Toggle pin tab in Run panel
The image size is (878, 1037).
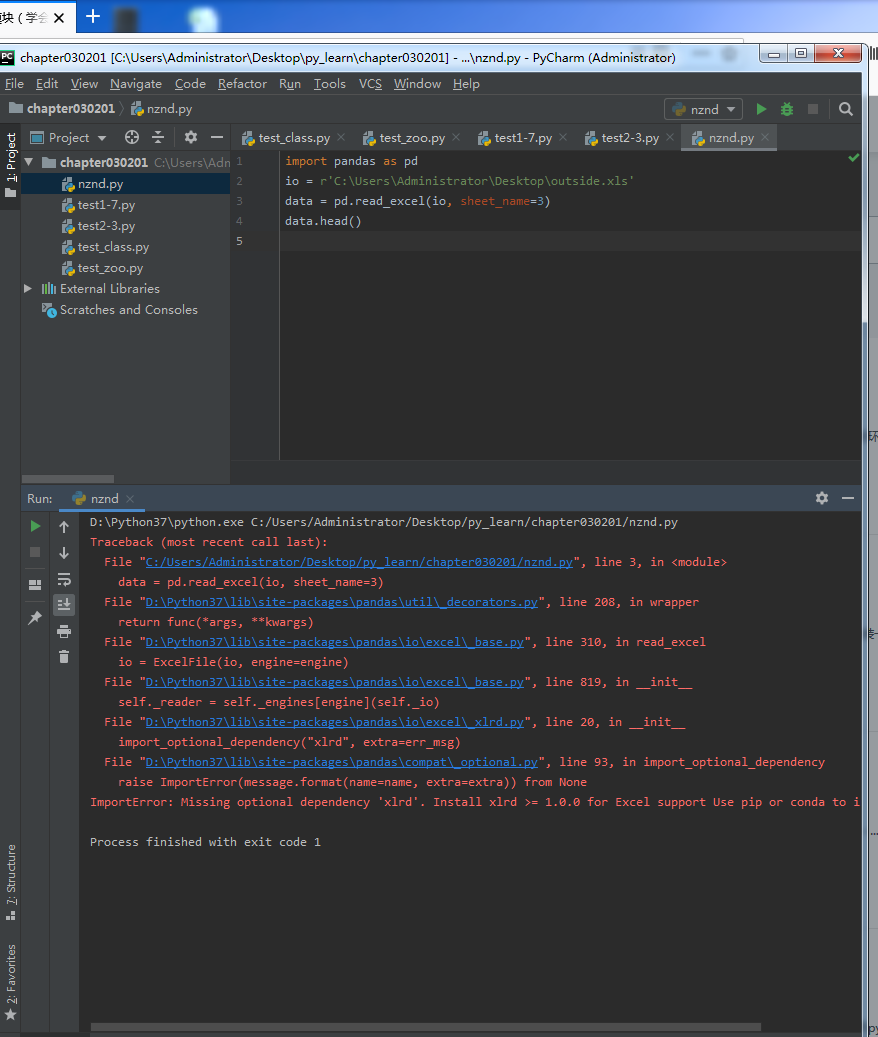35,618
